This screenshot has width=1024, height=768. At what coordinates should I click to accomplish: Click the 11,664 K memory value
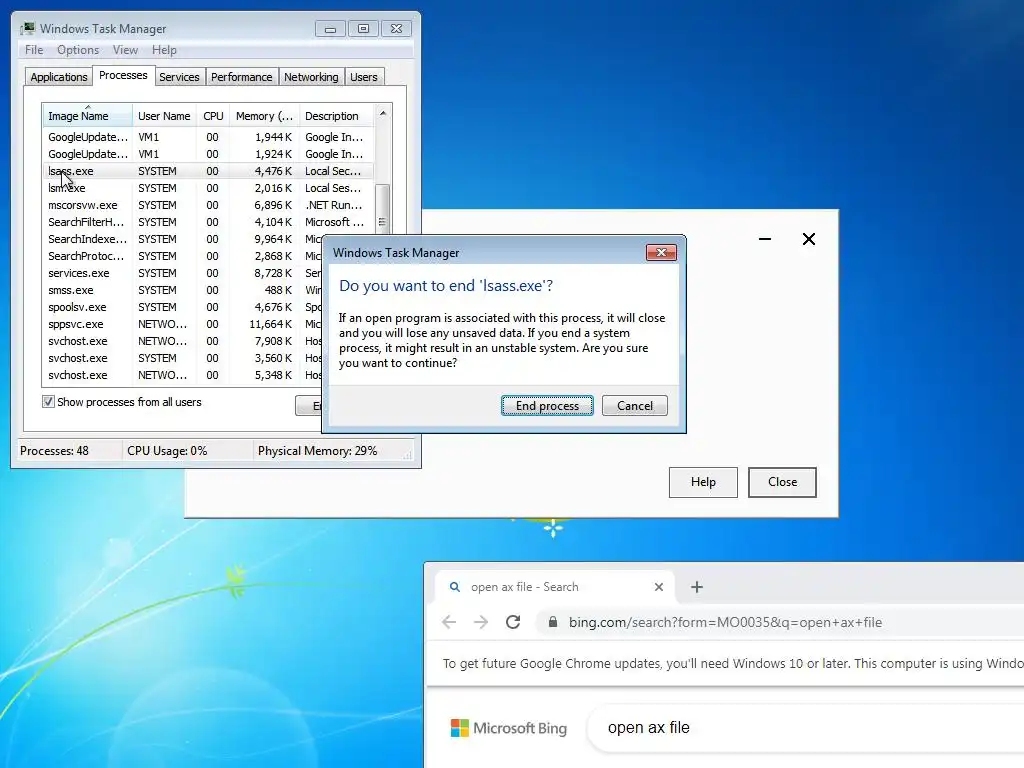point(270,324)
